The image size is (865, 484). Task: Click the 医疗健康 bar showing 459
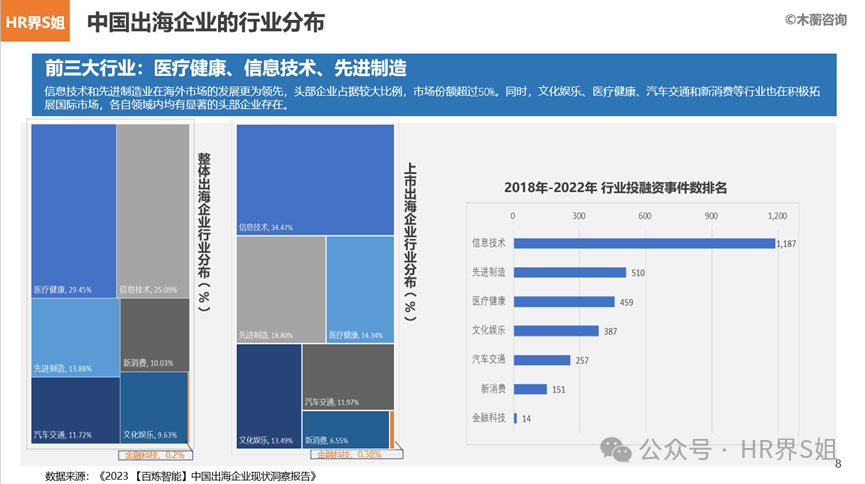click(x=563, y=301)
